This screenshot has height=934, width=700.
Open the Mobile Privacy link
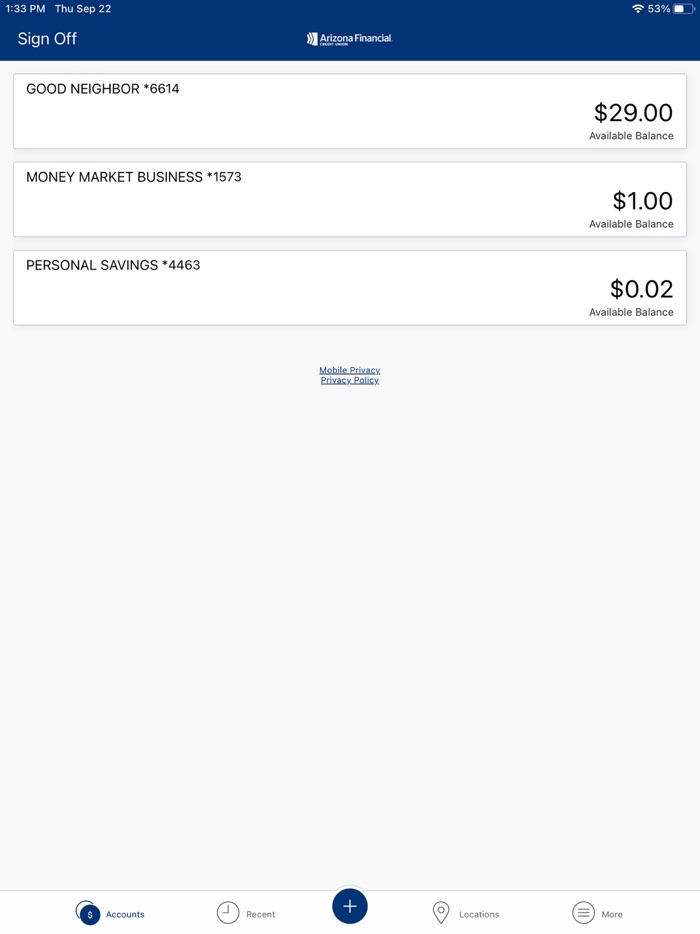click(349, 370)
